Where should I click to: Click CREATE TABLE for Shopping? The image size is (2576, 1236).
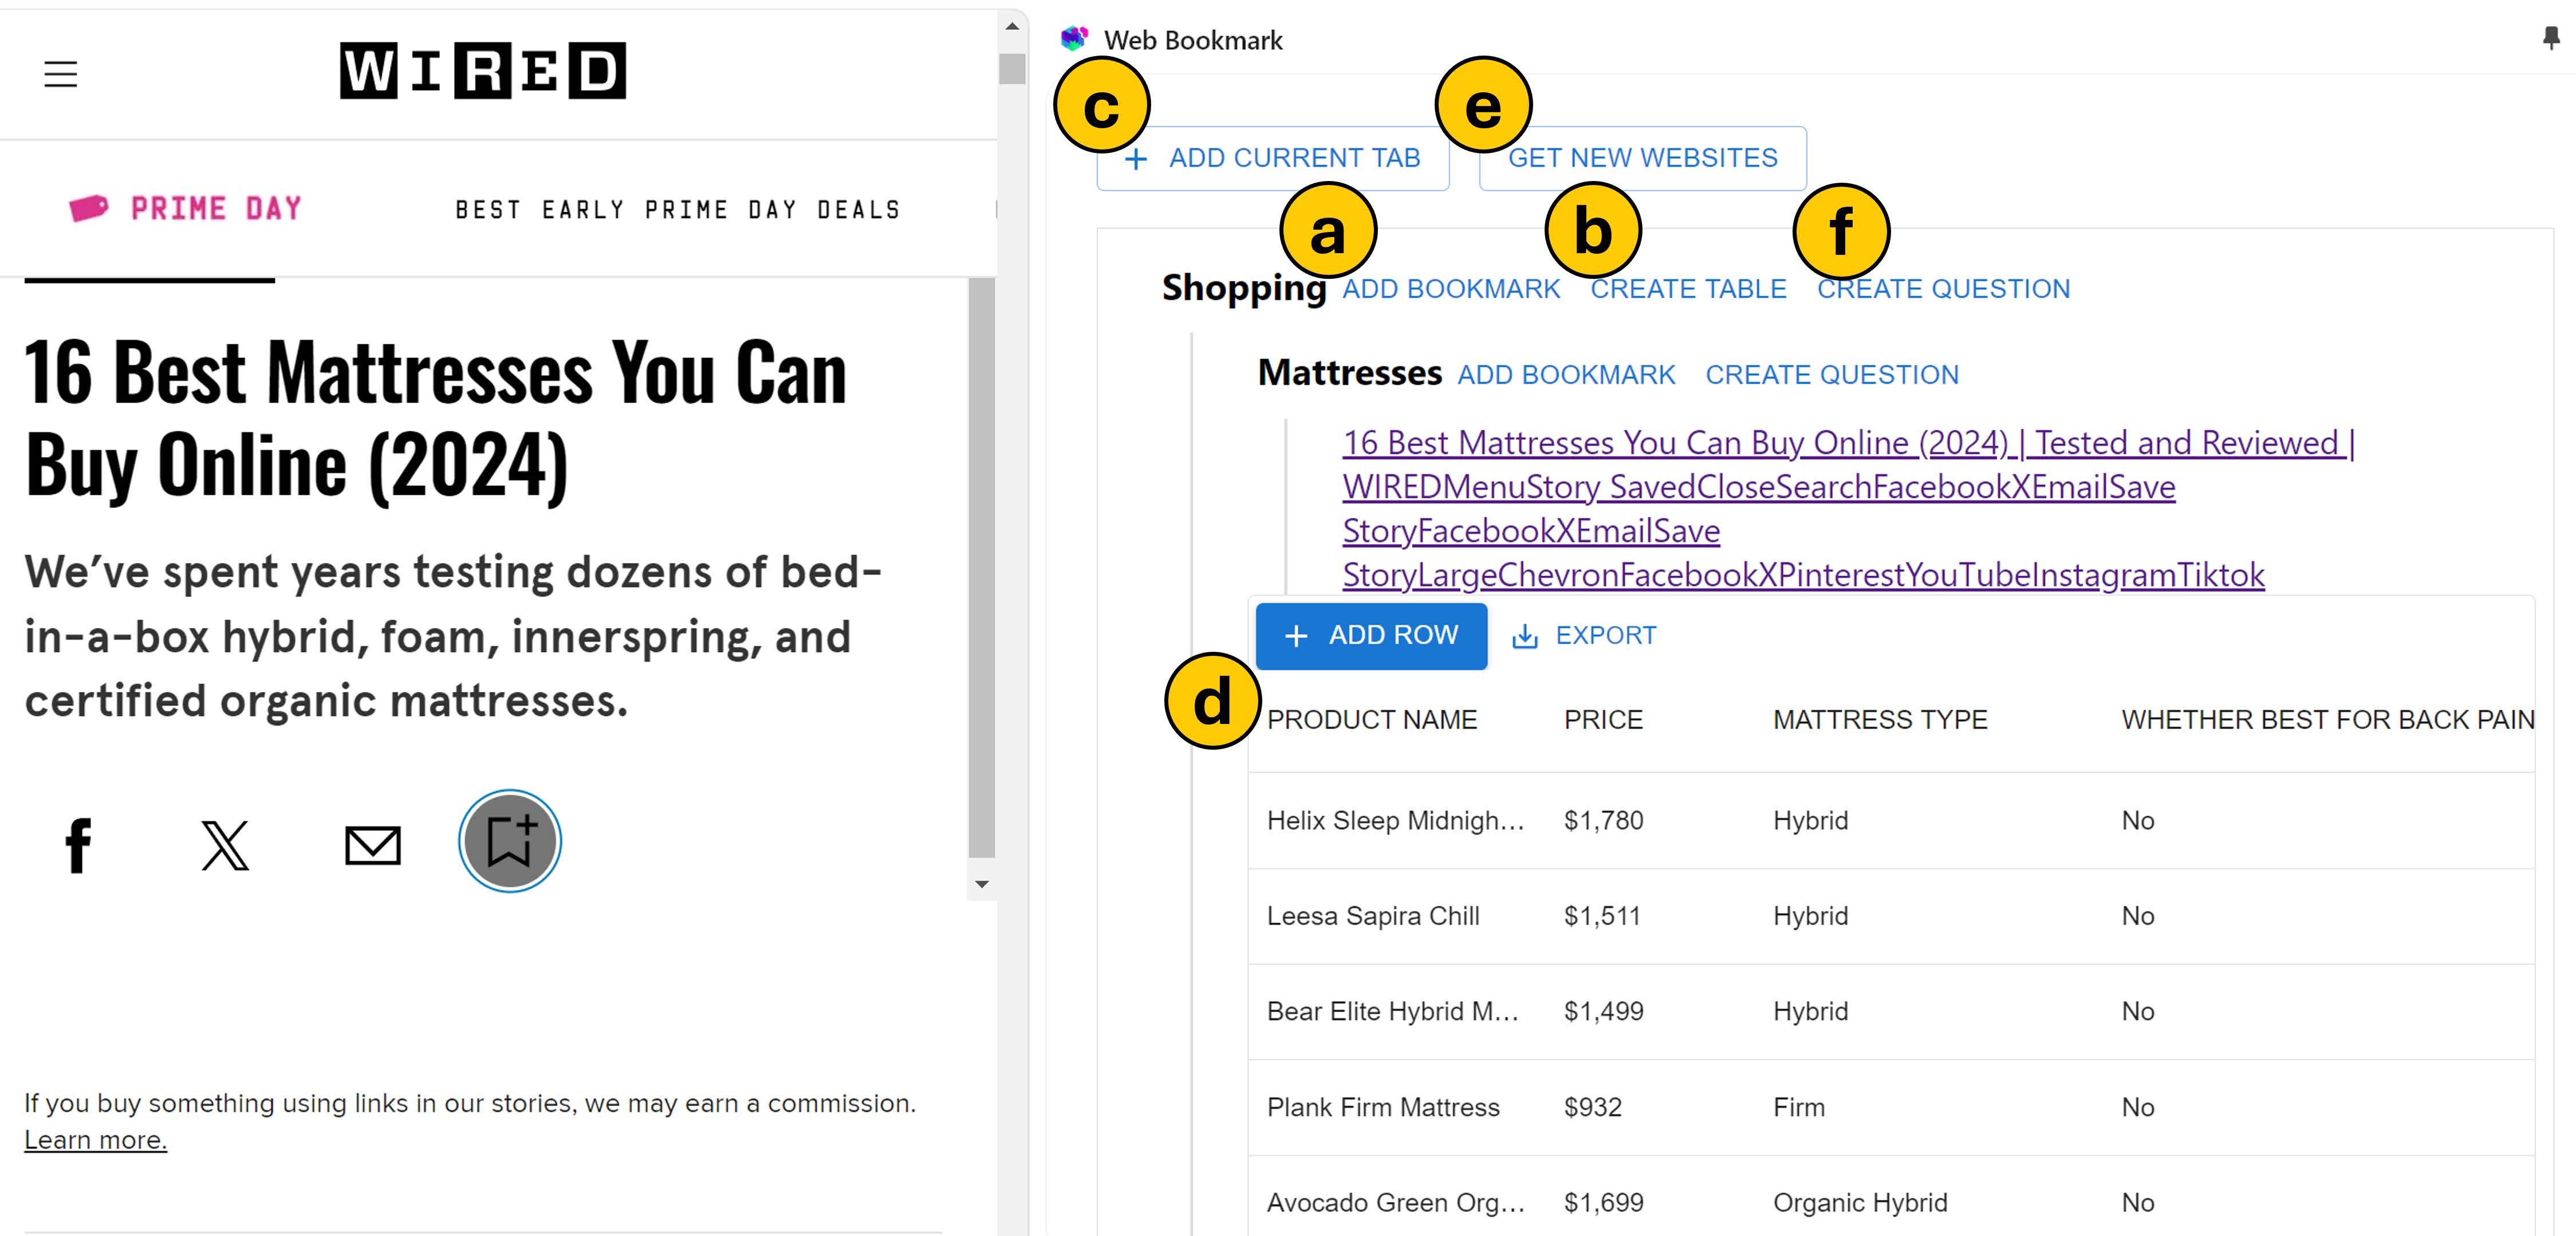(1688, 289)
